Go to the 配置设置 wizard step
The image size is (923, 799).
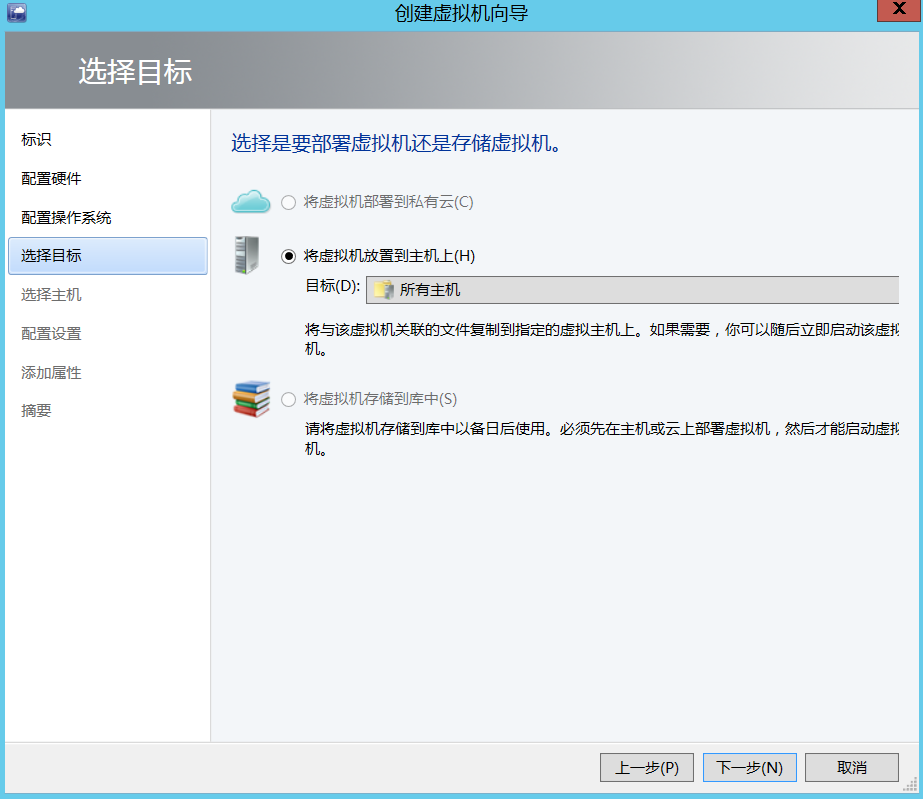pos(51,333)
